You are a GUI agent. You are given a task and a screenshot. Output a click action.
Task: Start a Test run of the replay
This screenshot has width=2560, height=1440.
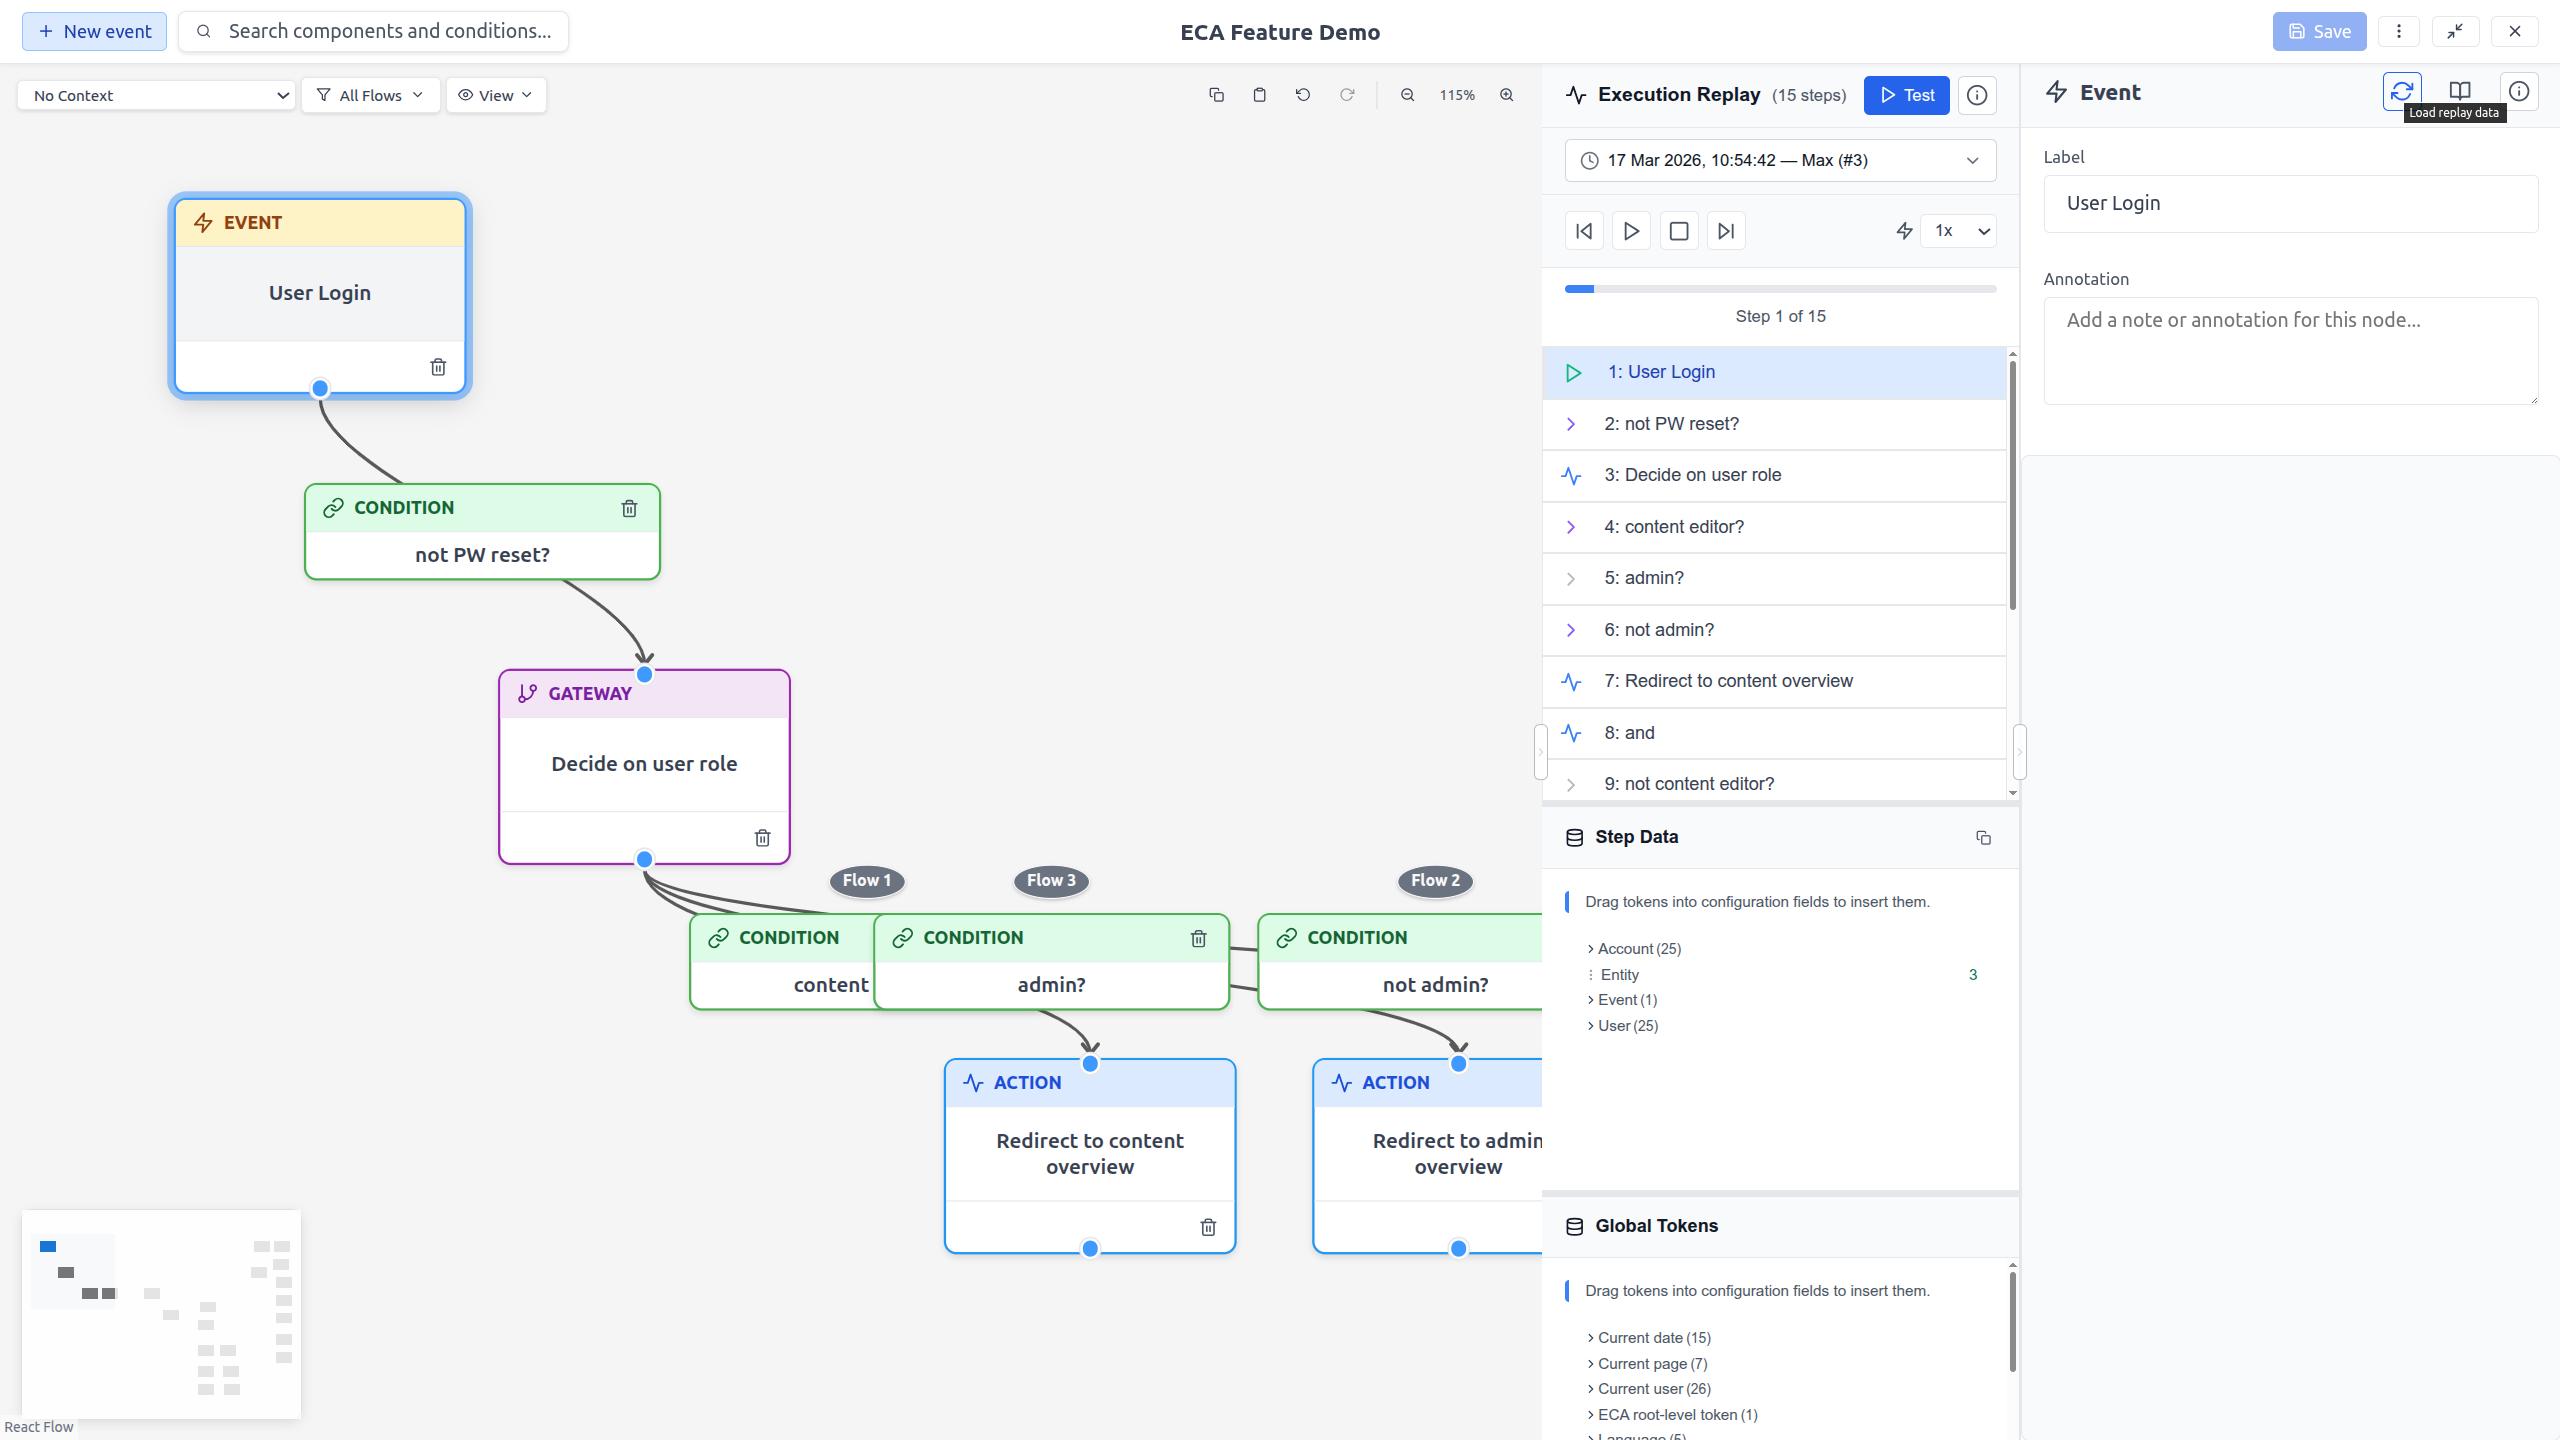pos(1906,95)
